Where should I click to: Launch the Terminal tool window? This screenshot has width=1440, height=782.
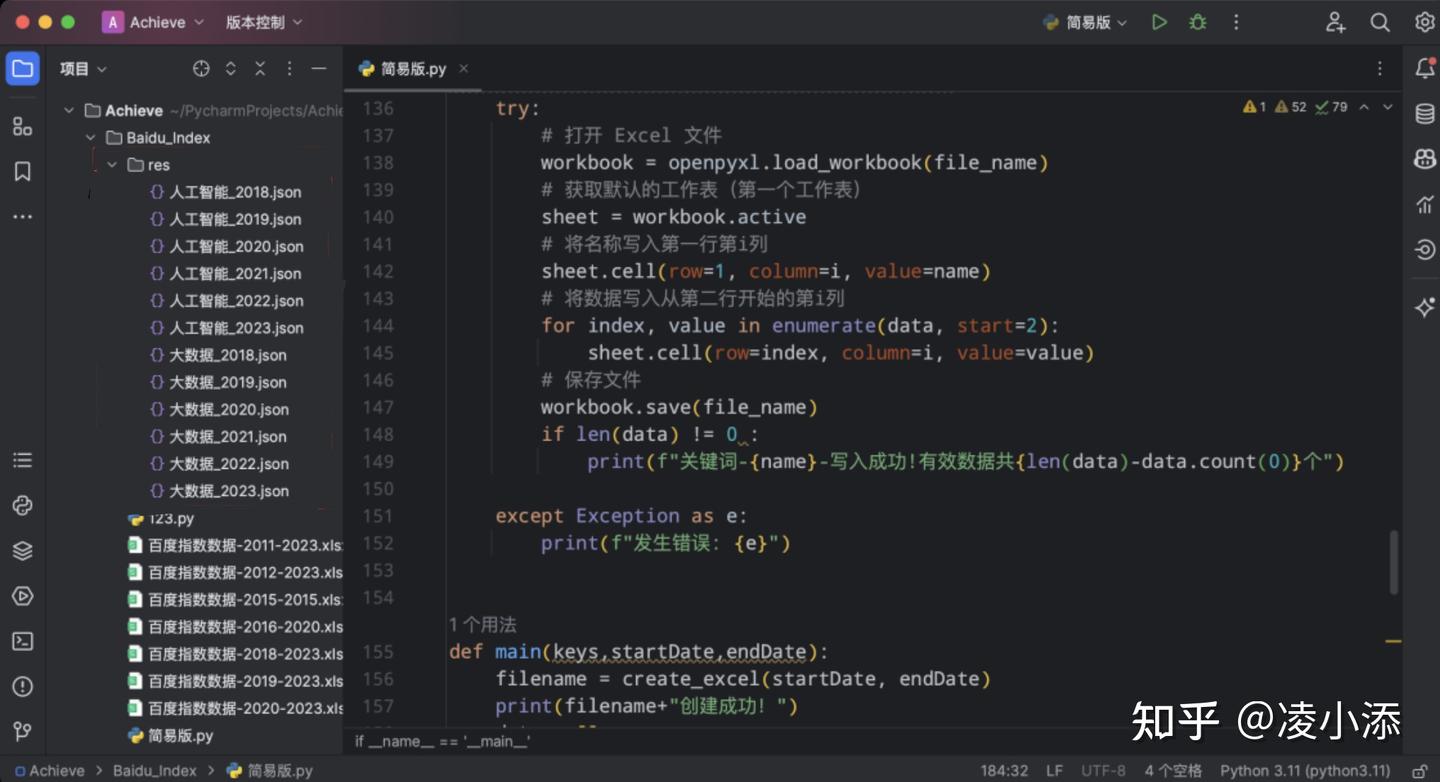(22, 641)
